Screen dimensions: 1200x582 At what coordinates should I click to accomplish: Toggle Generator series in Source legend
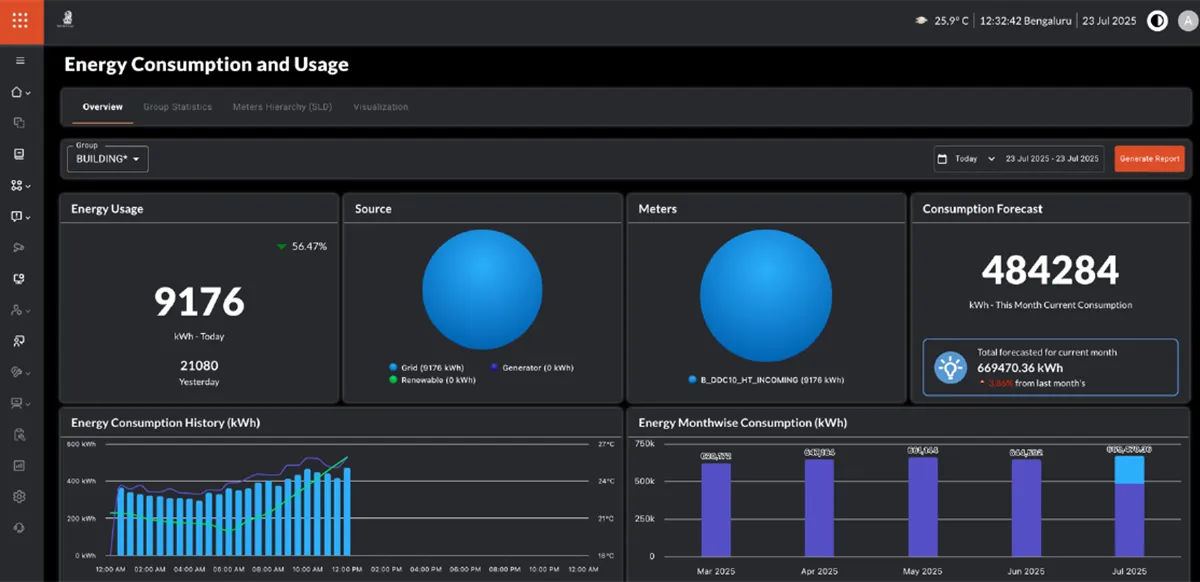point(531,367)
